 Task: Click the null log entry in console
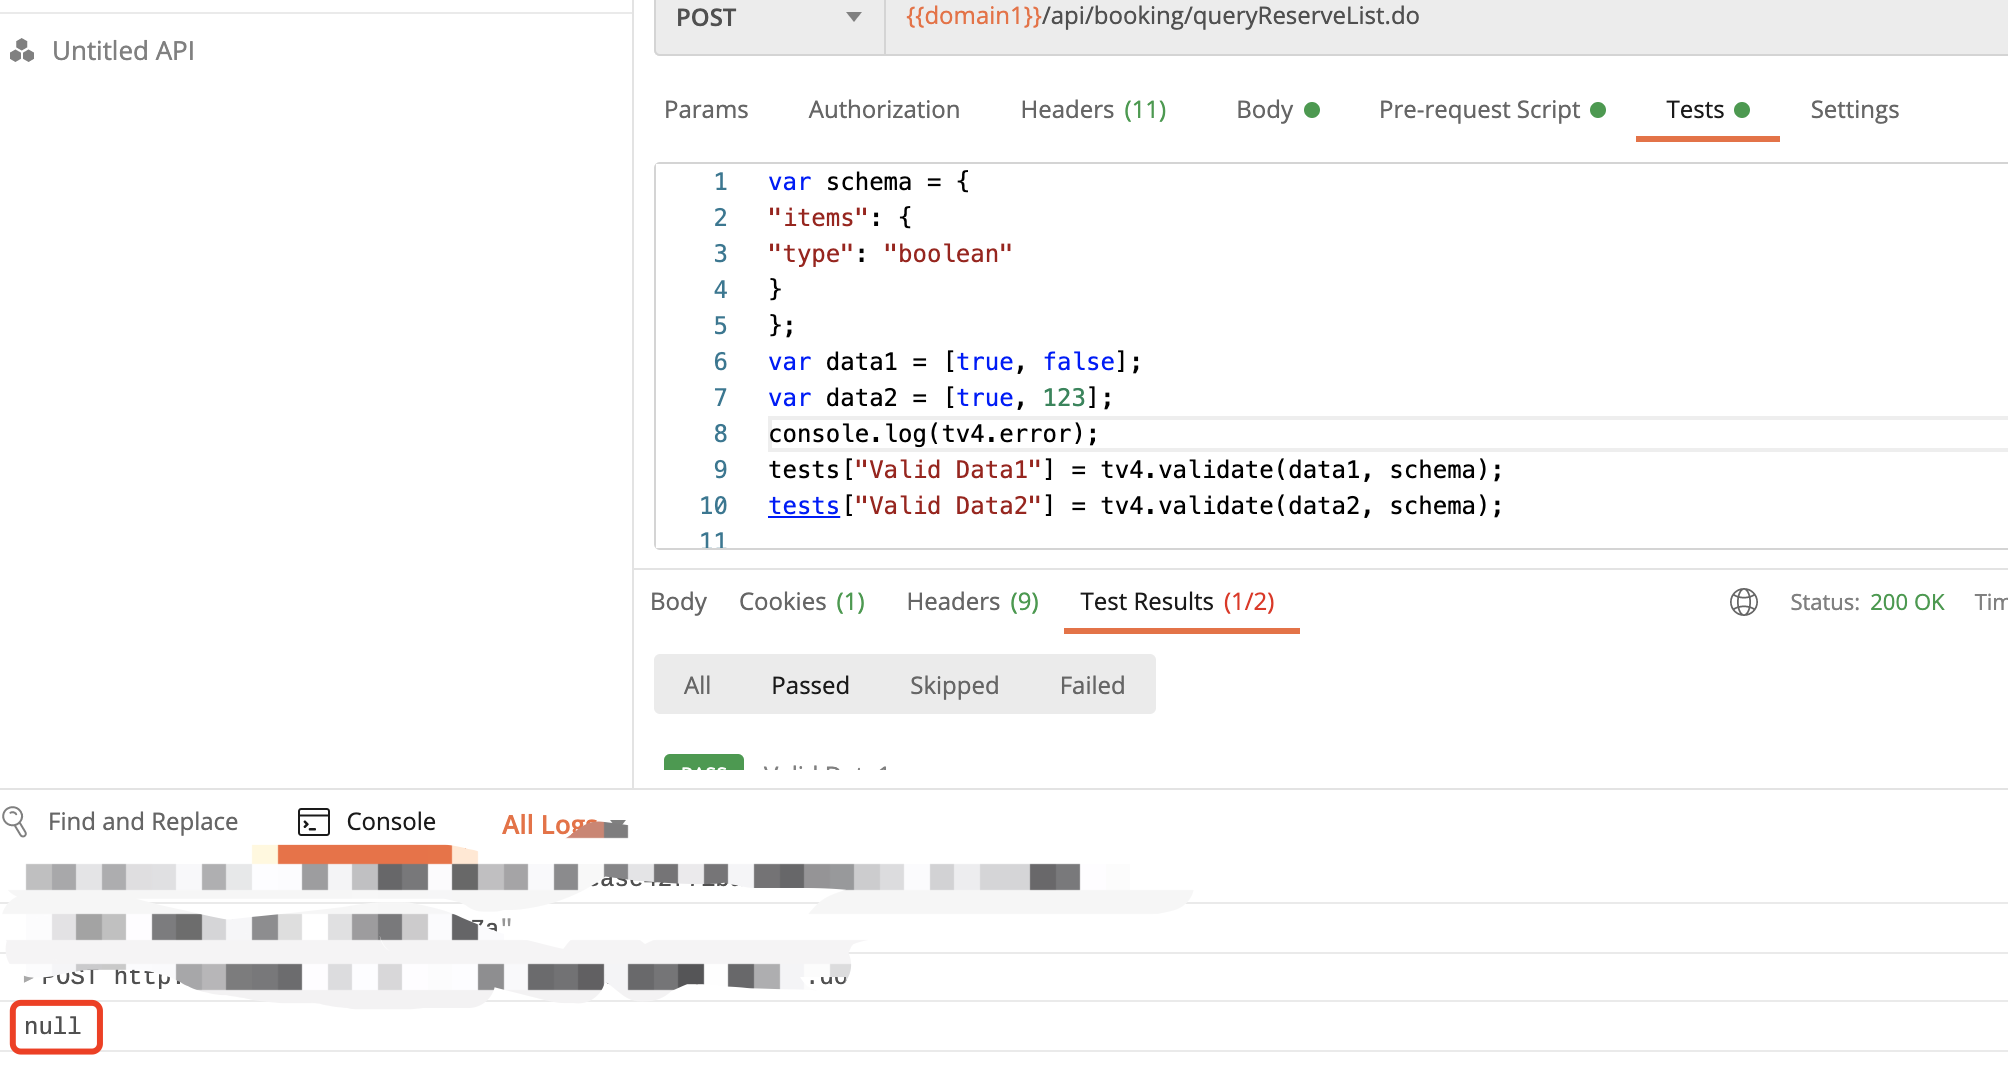pyautogui.click(x=55, y=1026)
